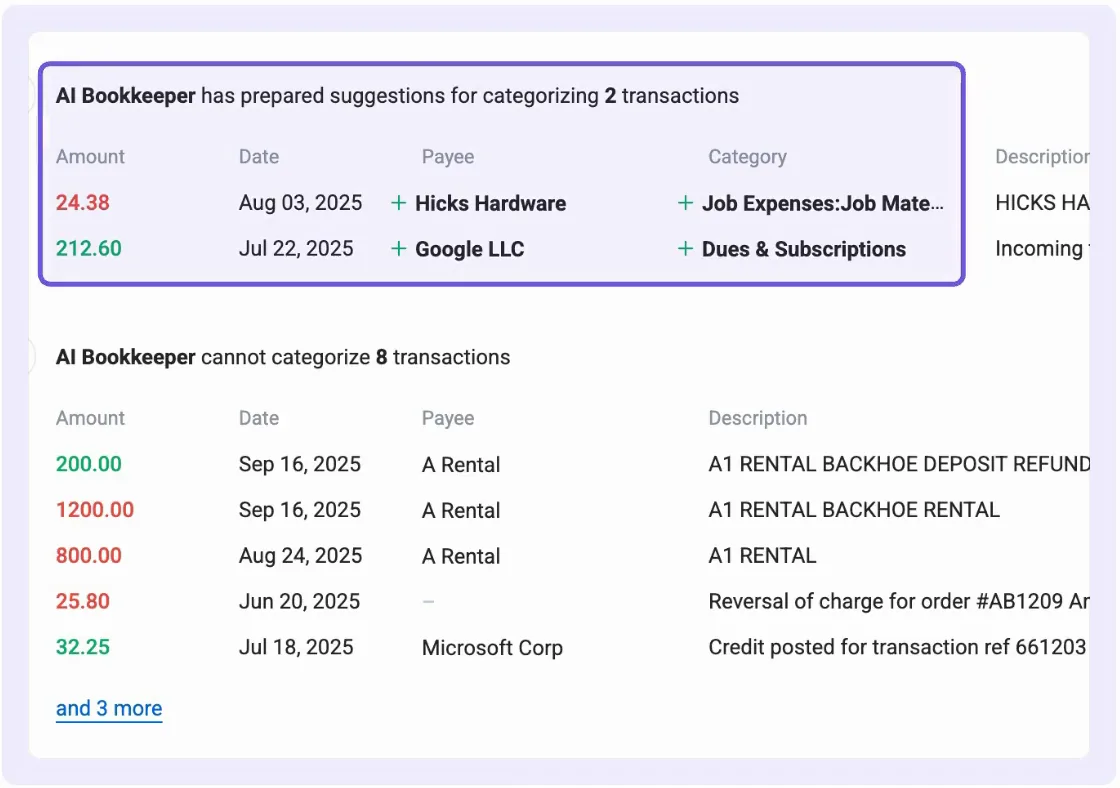
Task: Click the Amount column header in suggestions table
Action: [90, 156]
